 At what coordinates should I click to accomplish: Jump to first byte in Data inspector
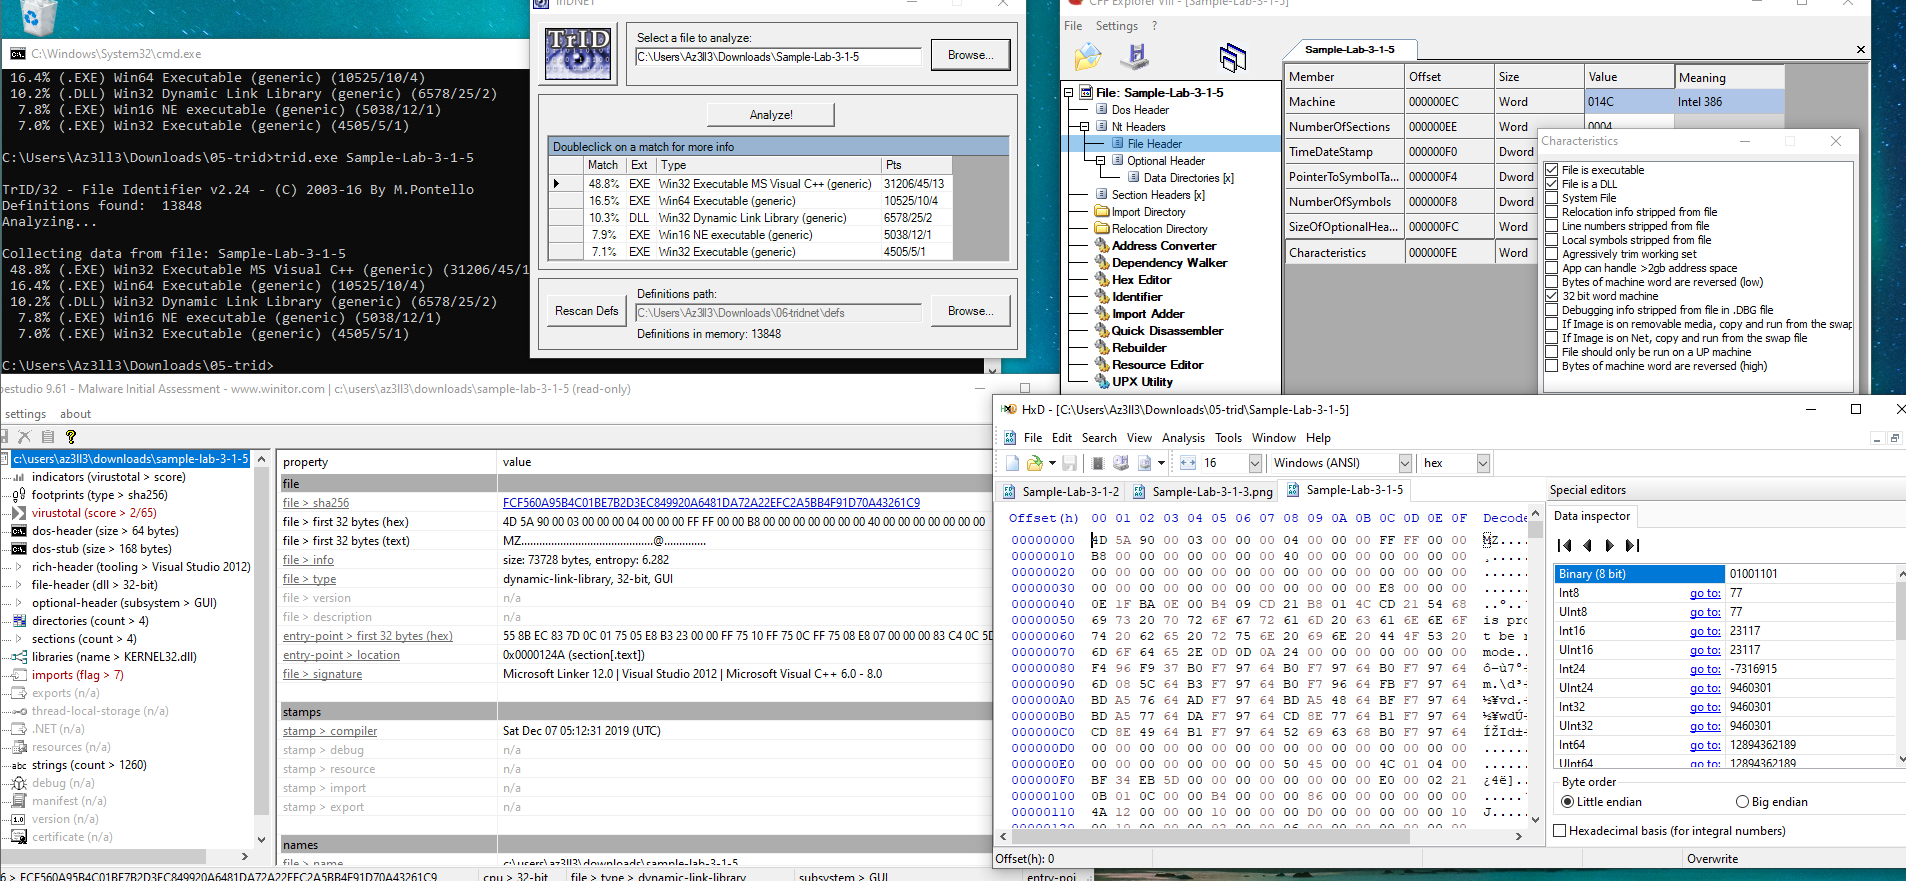tap(1565, 545)
